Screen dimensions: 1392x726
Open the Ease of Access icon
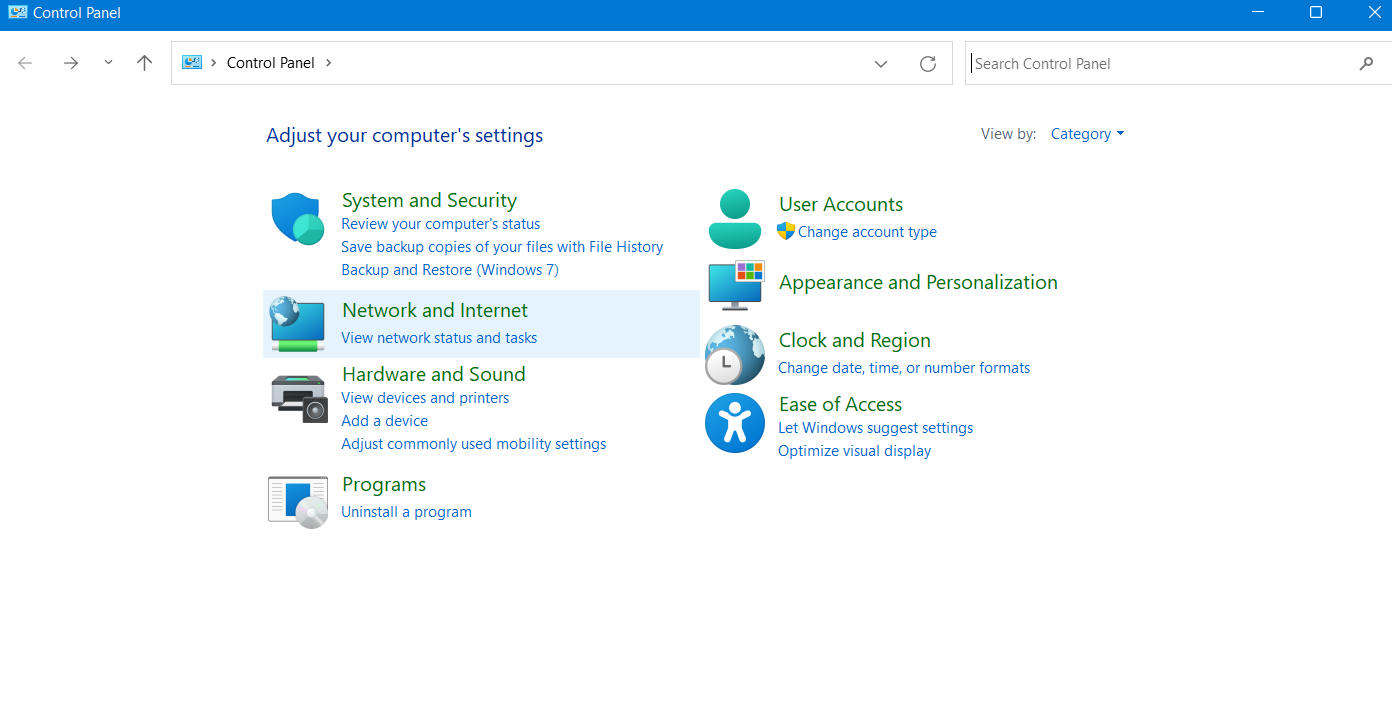point(735,424)
